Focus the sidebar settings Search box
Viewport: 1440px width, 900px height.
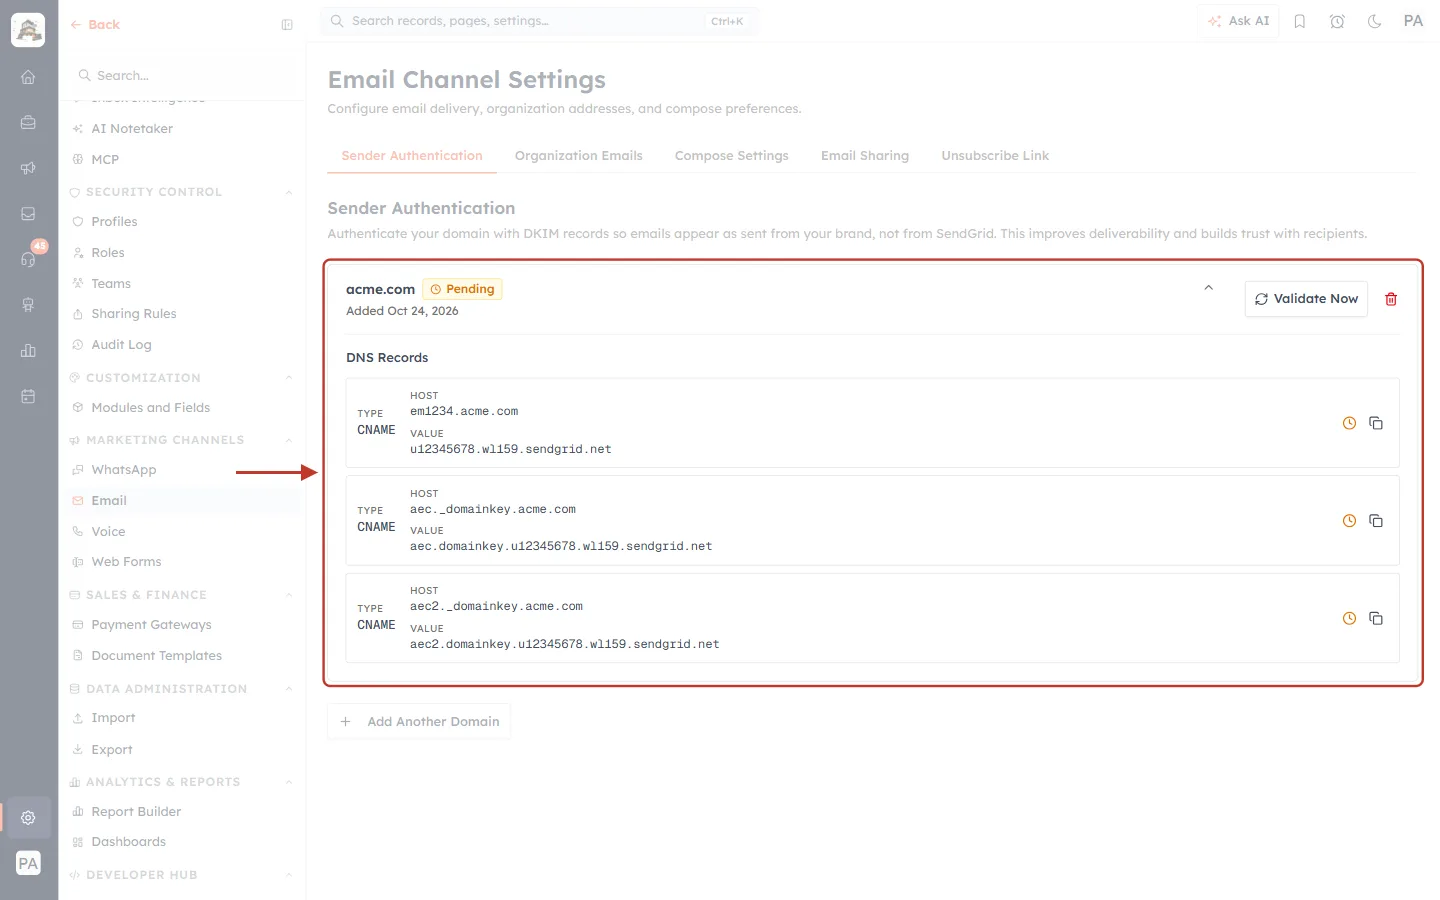pyautogui.click(x=182, y=76)
